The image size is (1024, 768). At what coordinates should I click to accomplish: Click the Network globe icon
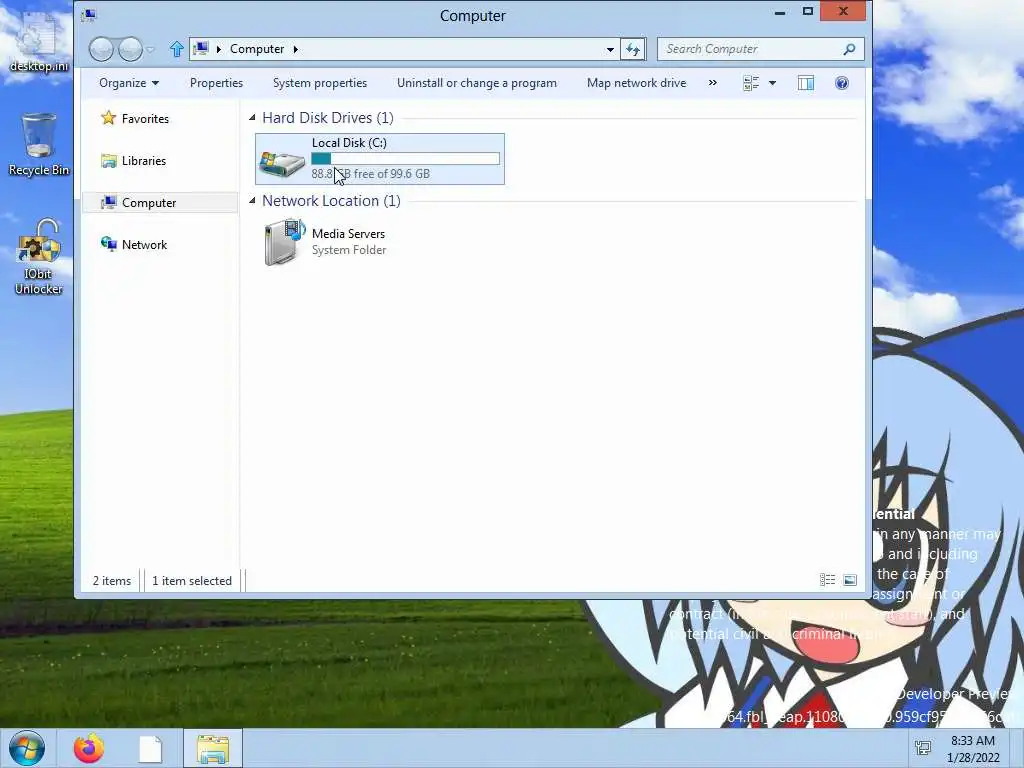coord(108,244)
